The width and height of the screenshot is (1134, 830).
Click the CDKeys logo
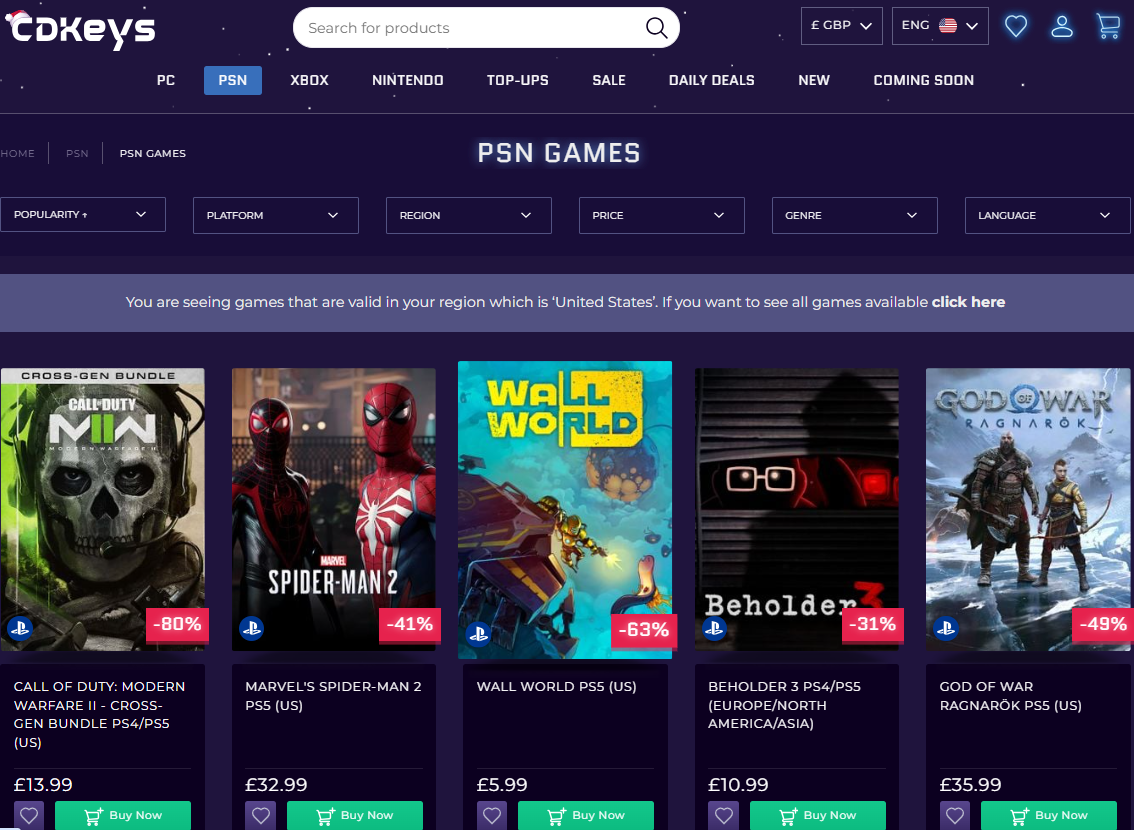pyautogui.click(x=80, y=30)
